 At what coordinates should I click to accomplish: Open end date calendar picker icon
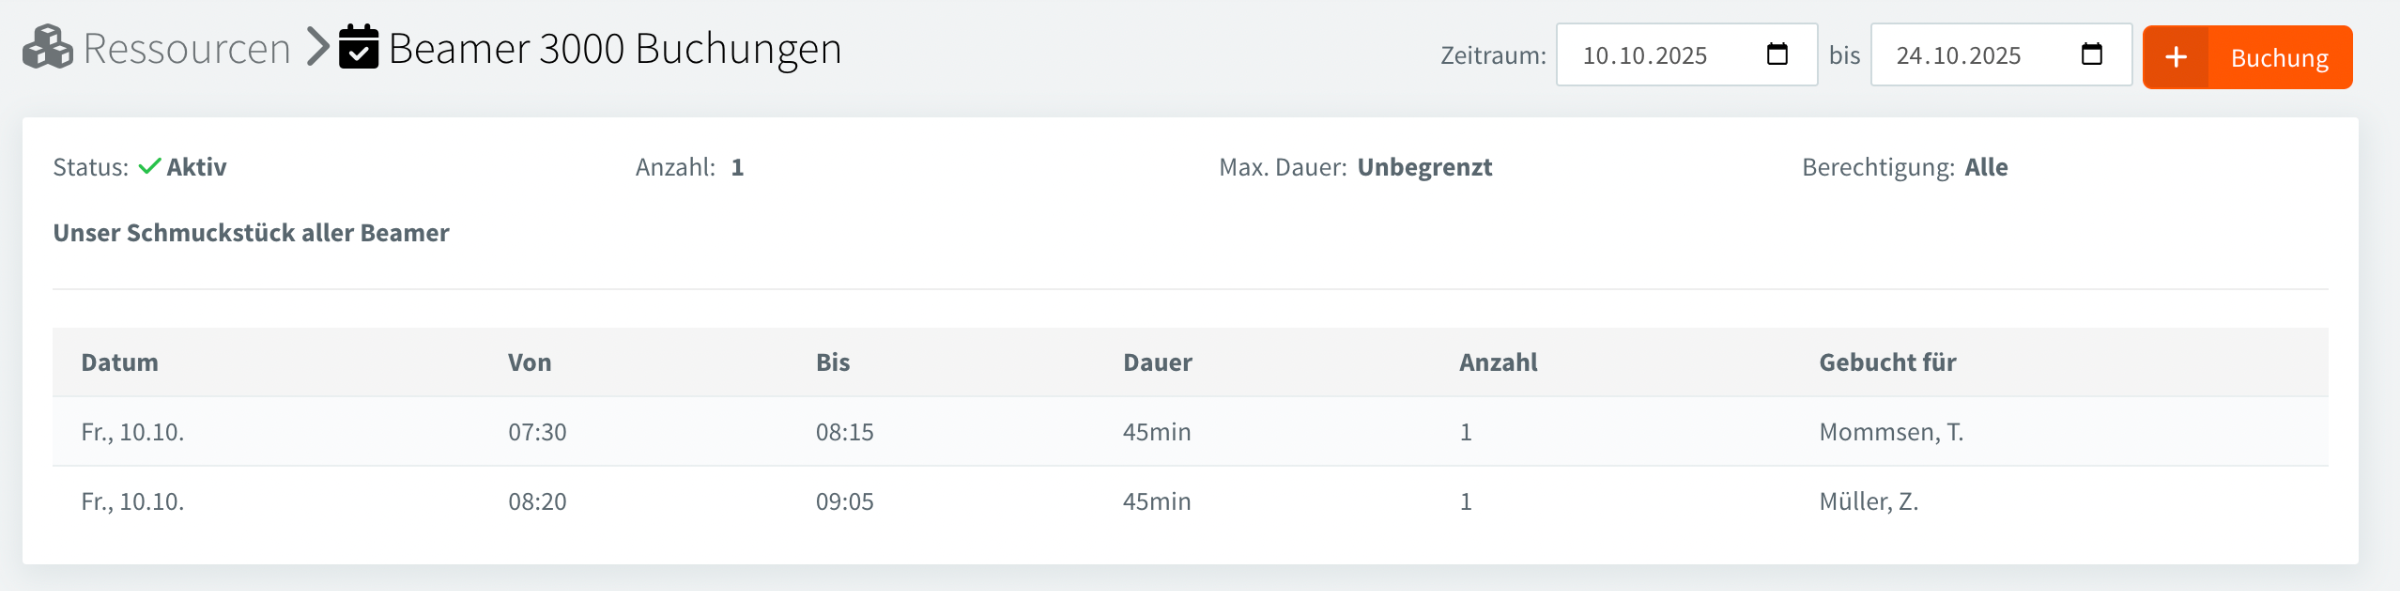point(2091,54)
